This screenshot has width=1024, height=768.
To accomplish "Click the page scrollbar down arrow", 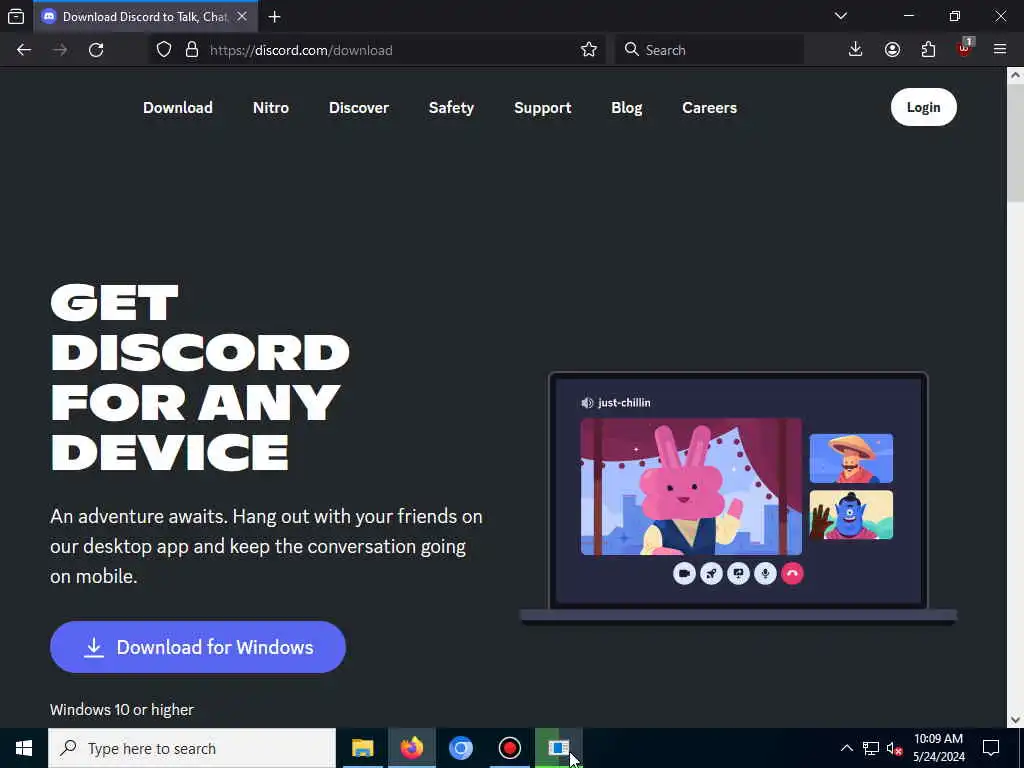I will coord(1015,720).
